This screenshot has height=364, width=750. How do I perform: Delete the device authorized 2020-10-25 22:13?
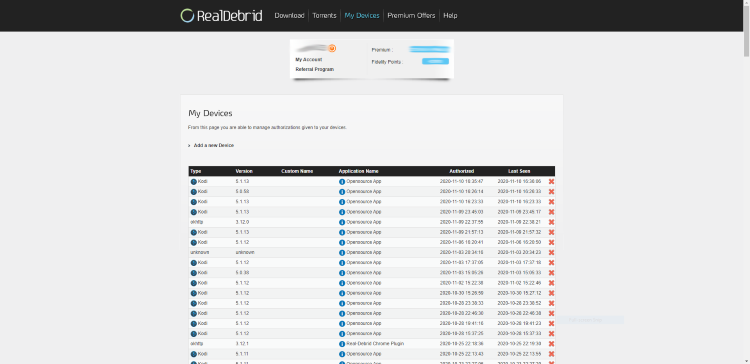551,354
